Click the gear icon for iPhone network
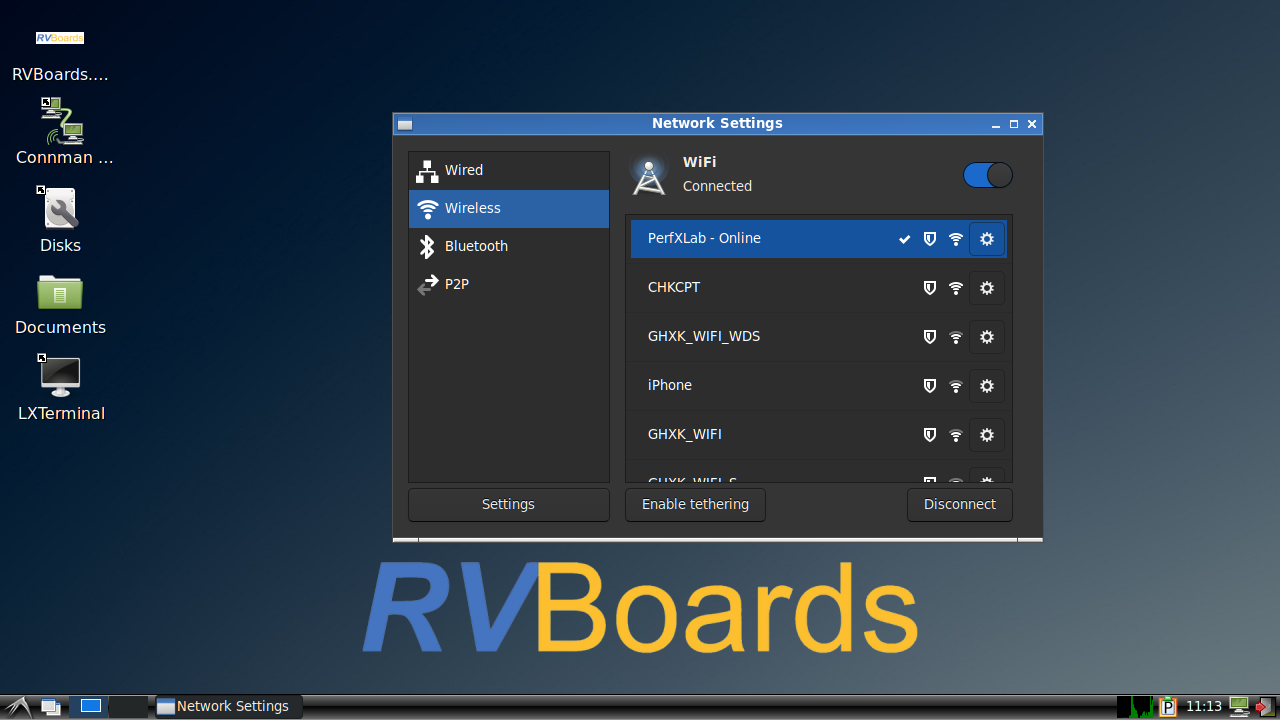 986,386
